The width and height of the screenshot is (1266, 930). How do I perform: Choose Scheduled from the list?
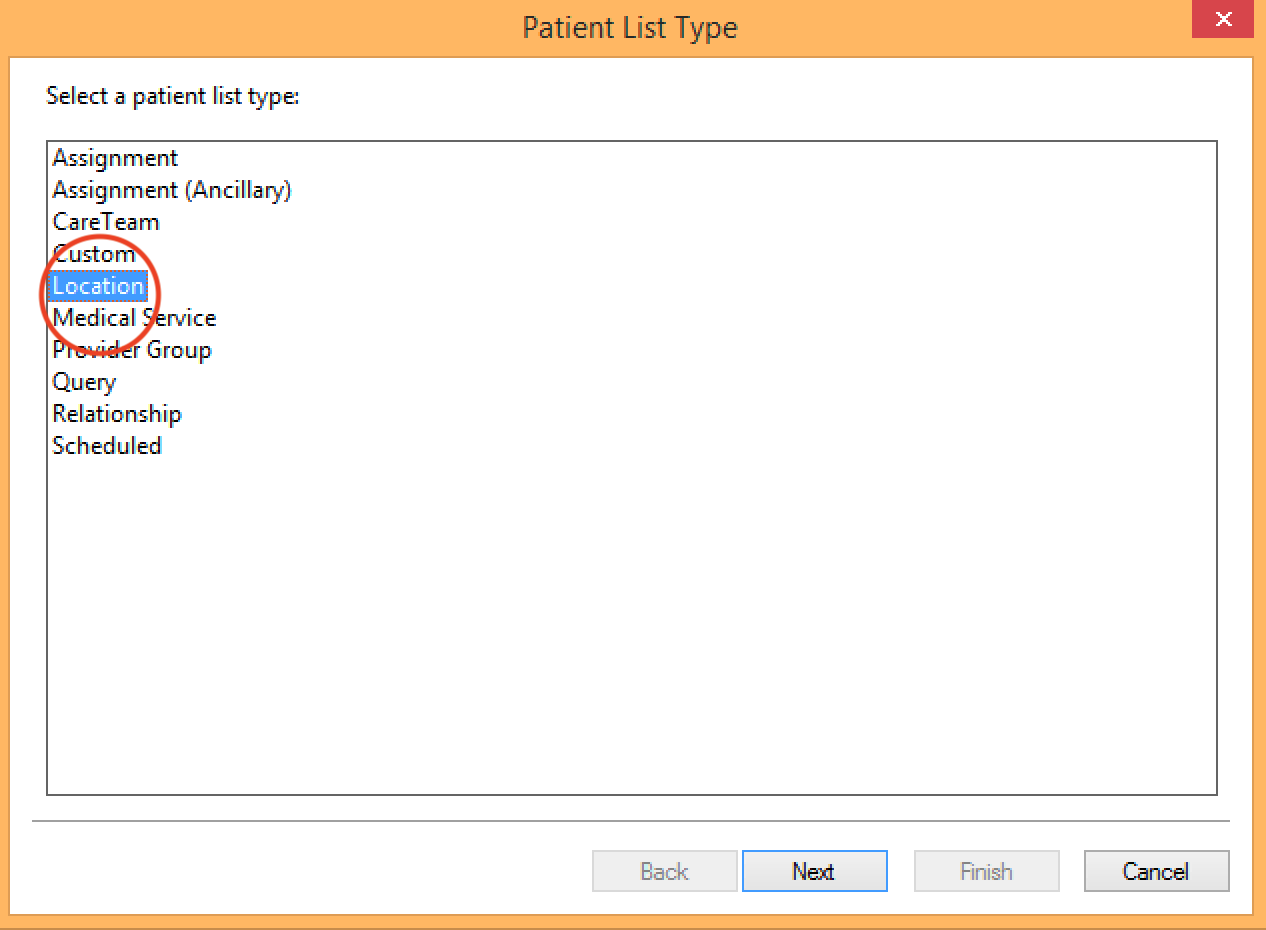click(107, 446)
